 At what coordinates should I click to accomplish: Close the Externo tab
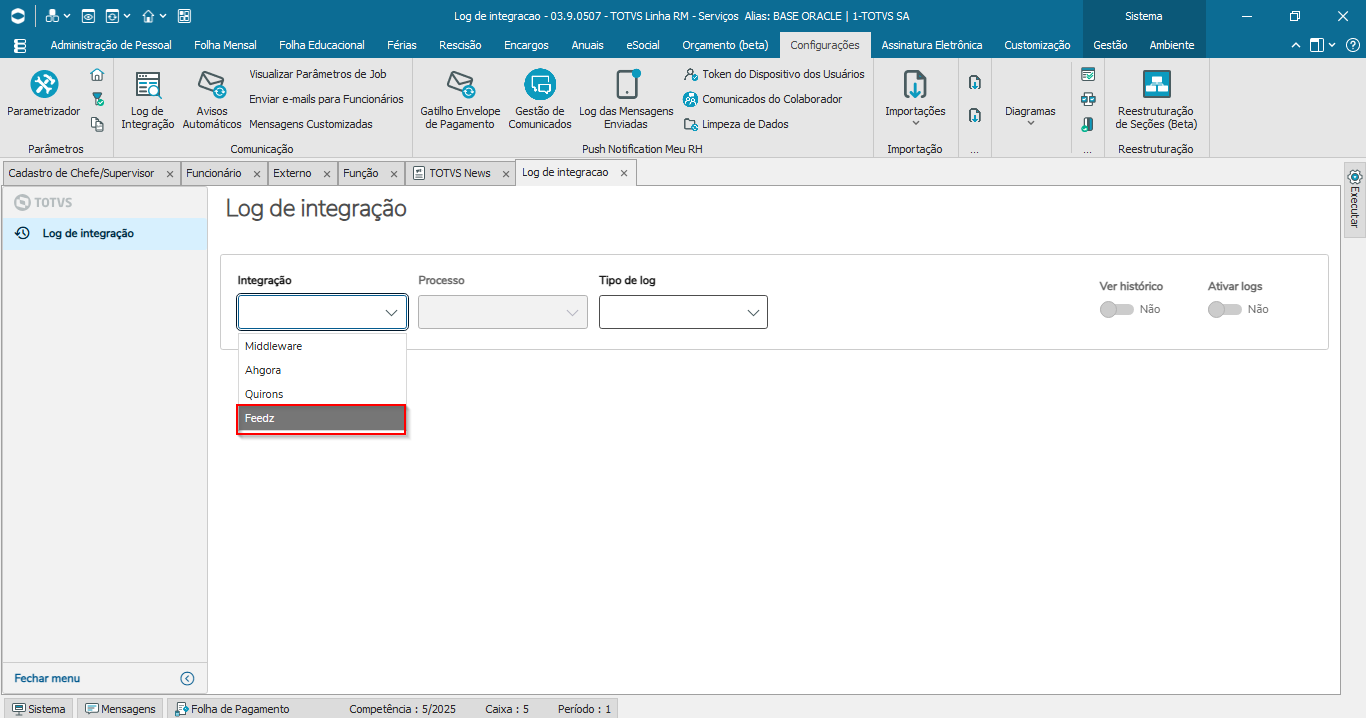point(326,173)
